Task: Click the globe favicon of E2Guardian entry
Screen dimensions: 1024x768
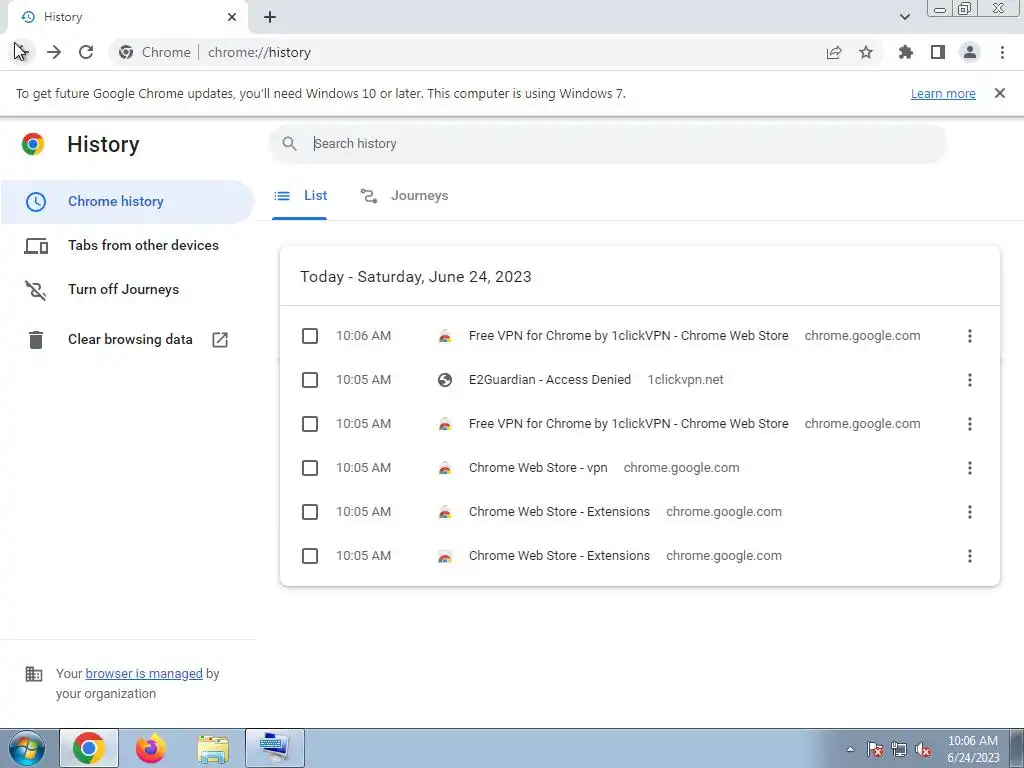Action: 445,380
